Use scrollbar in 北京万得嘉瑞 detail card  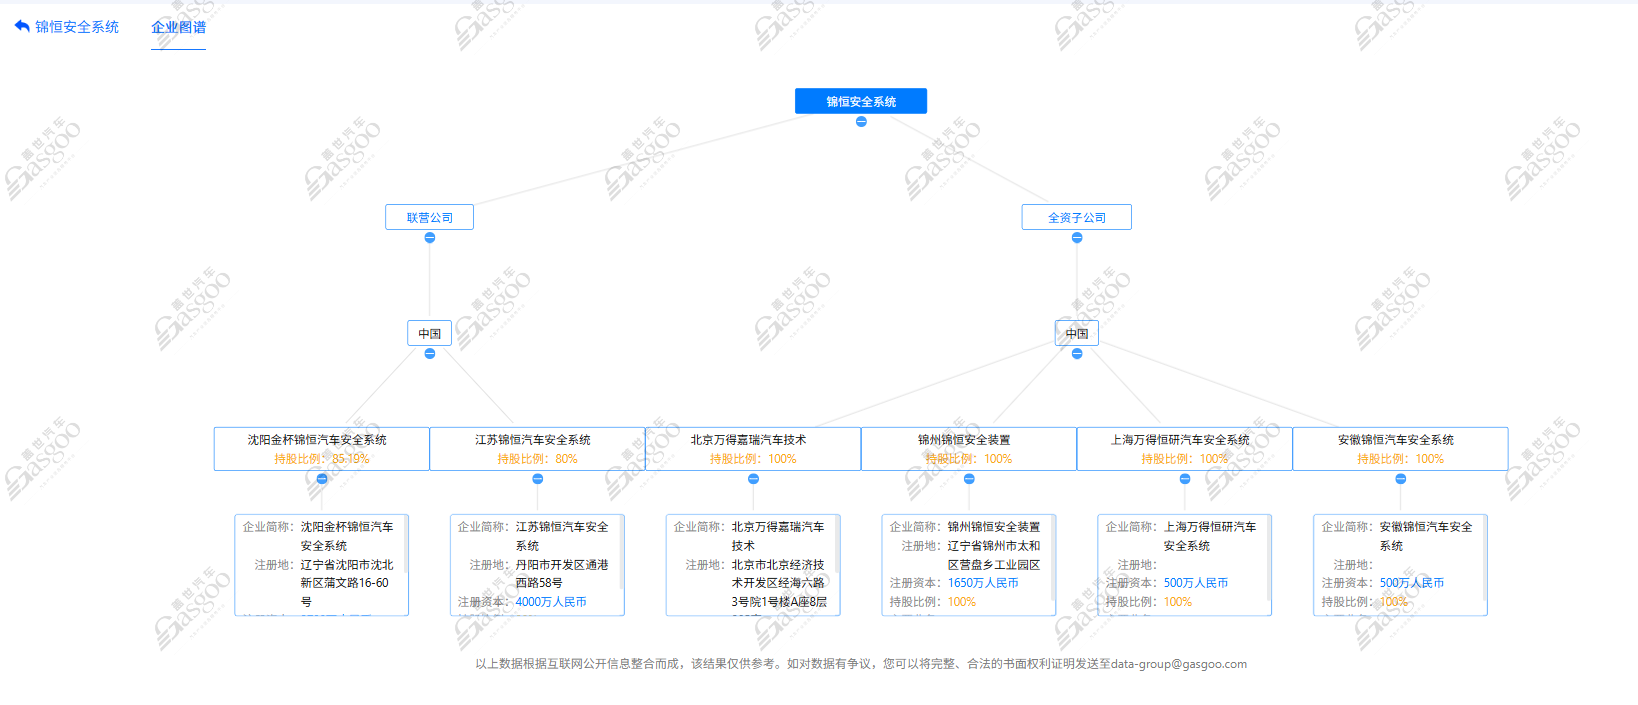(x=837, y=545)
